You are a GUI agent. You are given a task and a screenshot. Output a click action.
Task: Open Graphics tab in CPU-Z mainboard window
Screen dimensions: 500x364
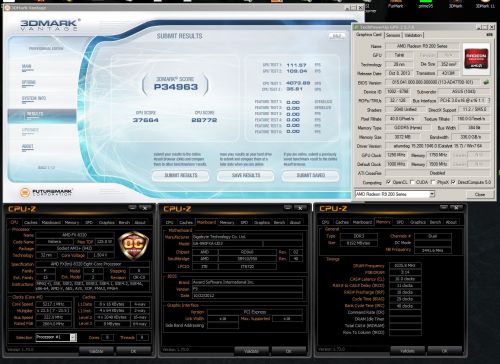(262, 222)
